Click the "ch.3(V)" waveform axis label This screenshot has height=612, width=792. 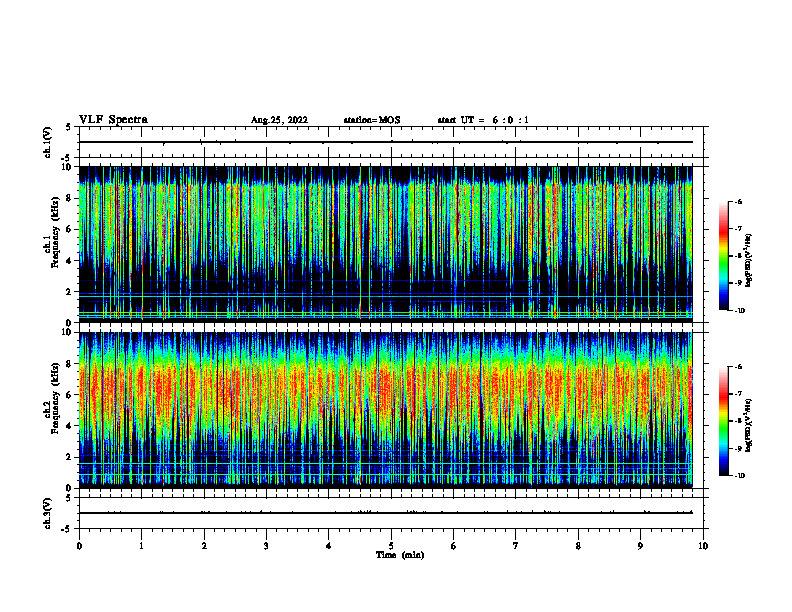tap(48, 513)
